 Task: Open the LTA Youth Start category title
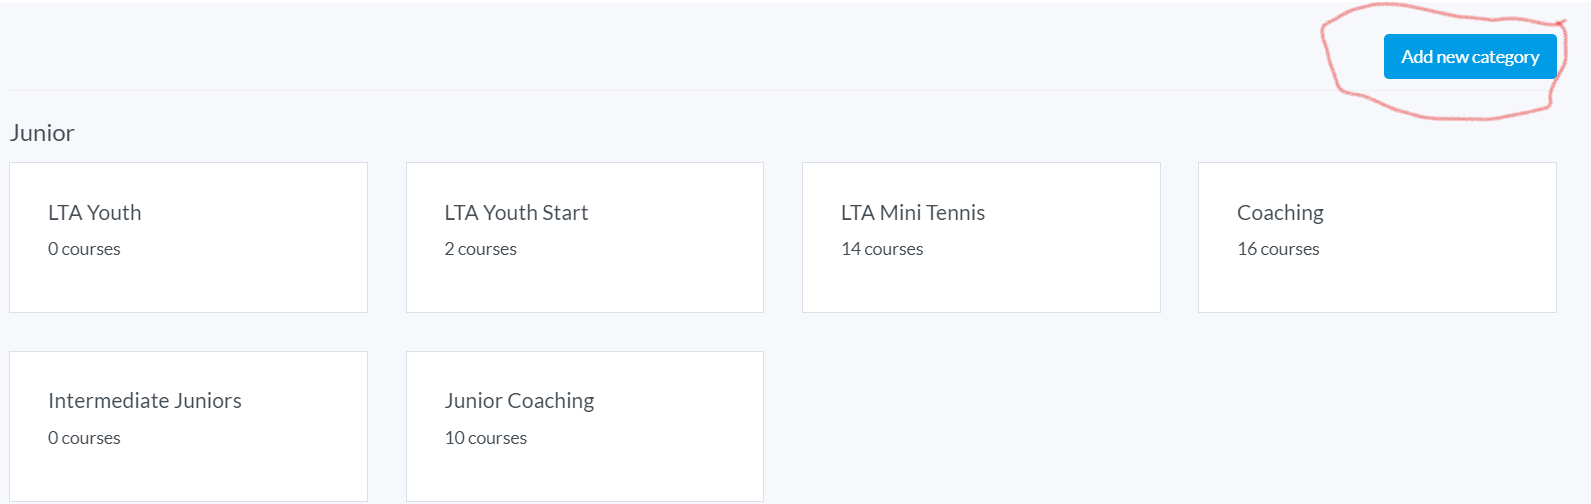click(x=516, y=213)
